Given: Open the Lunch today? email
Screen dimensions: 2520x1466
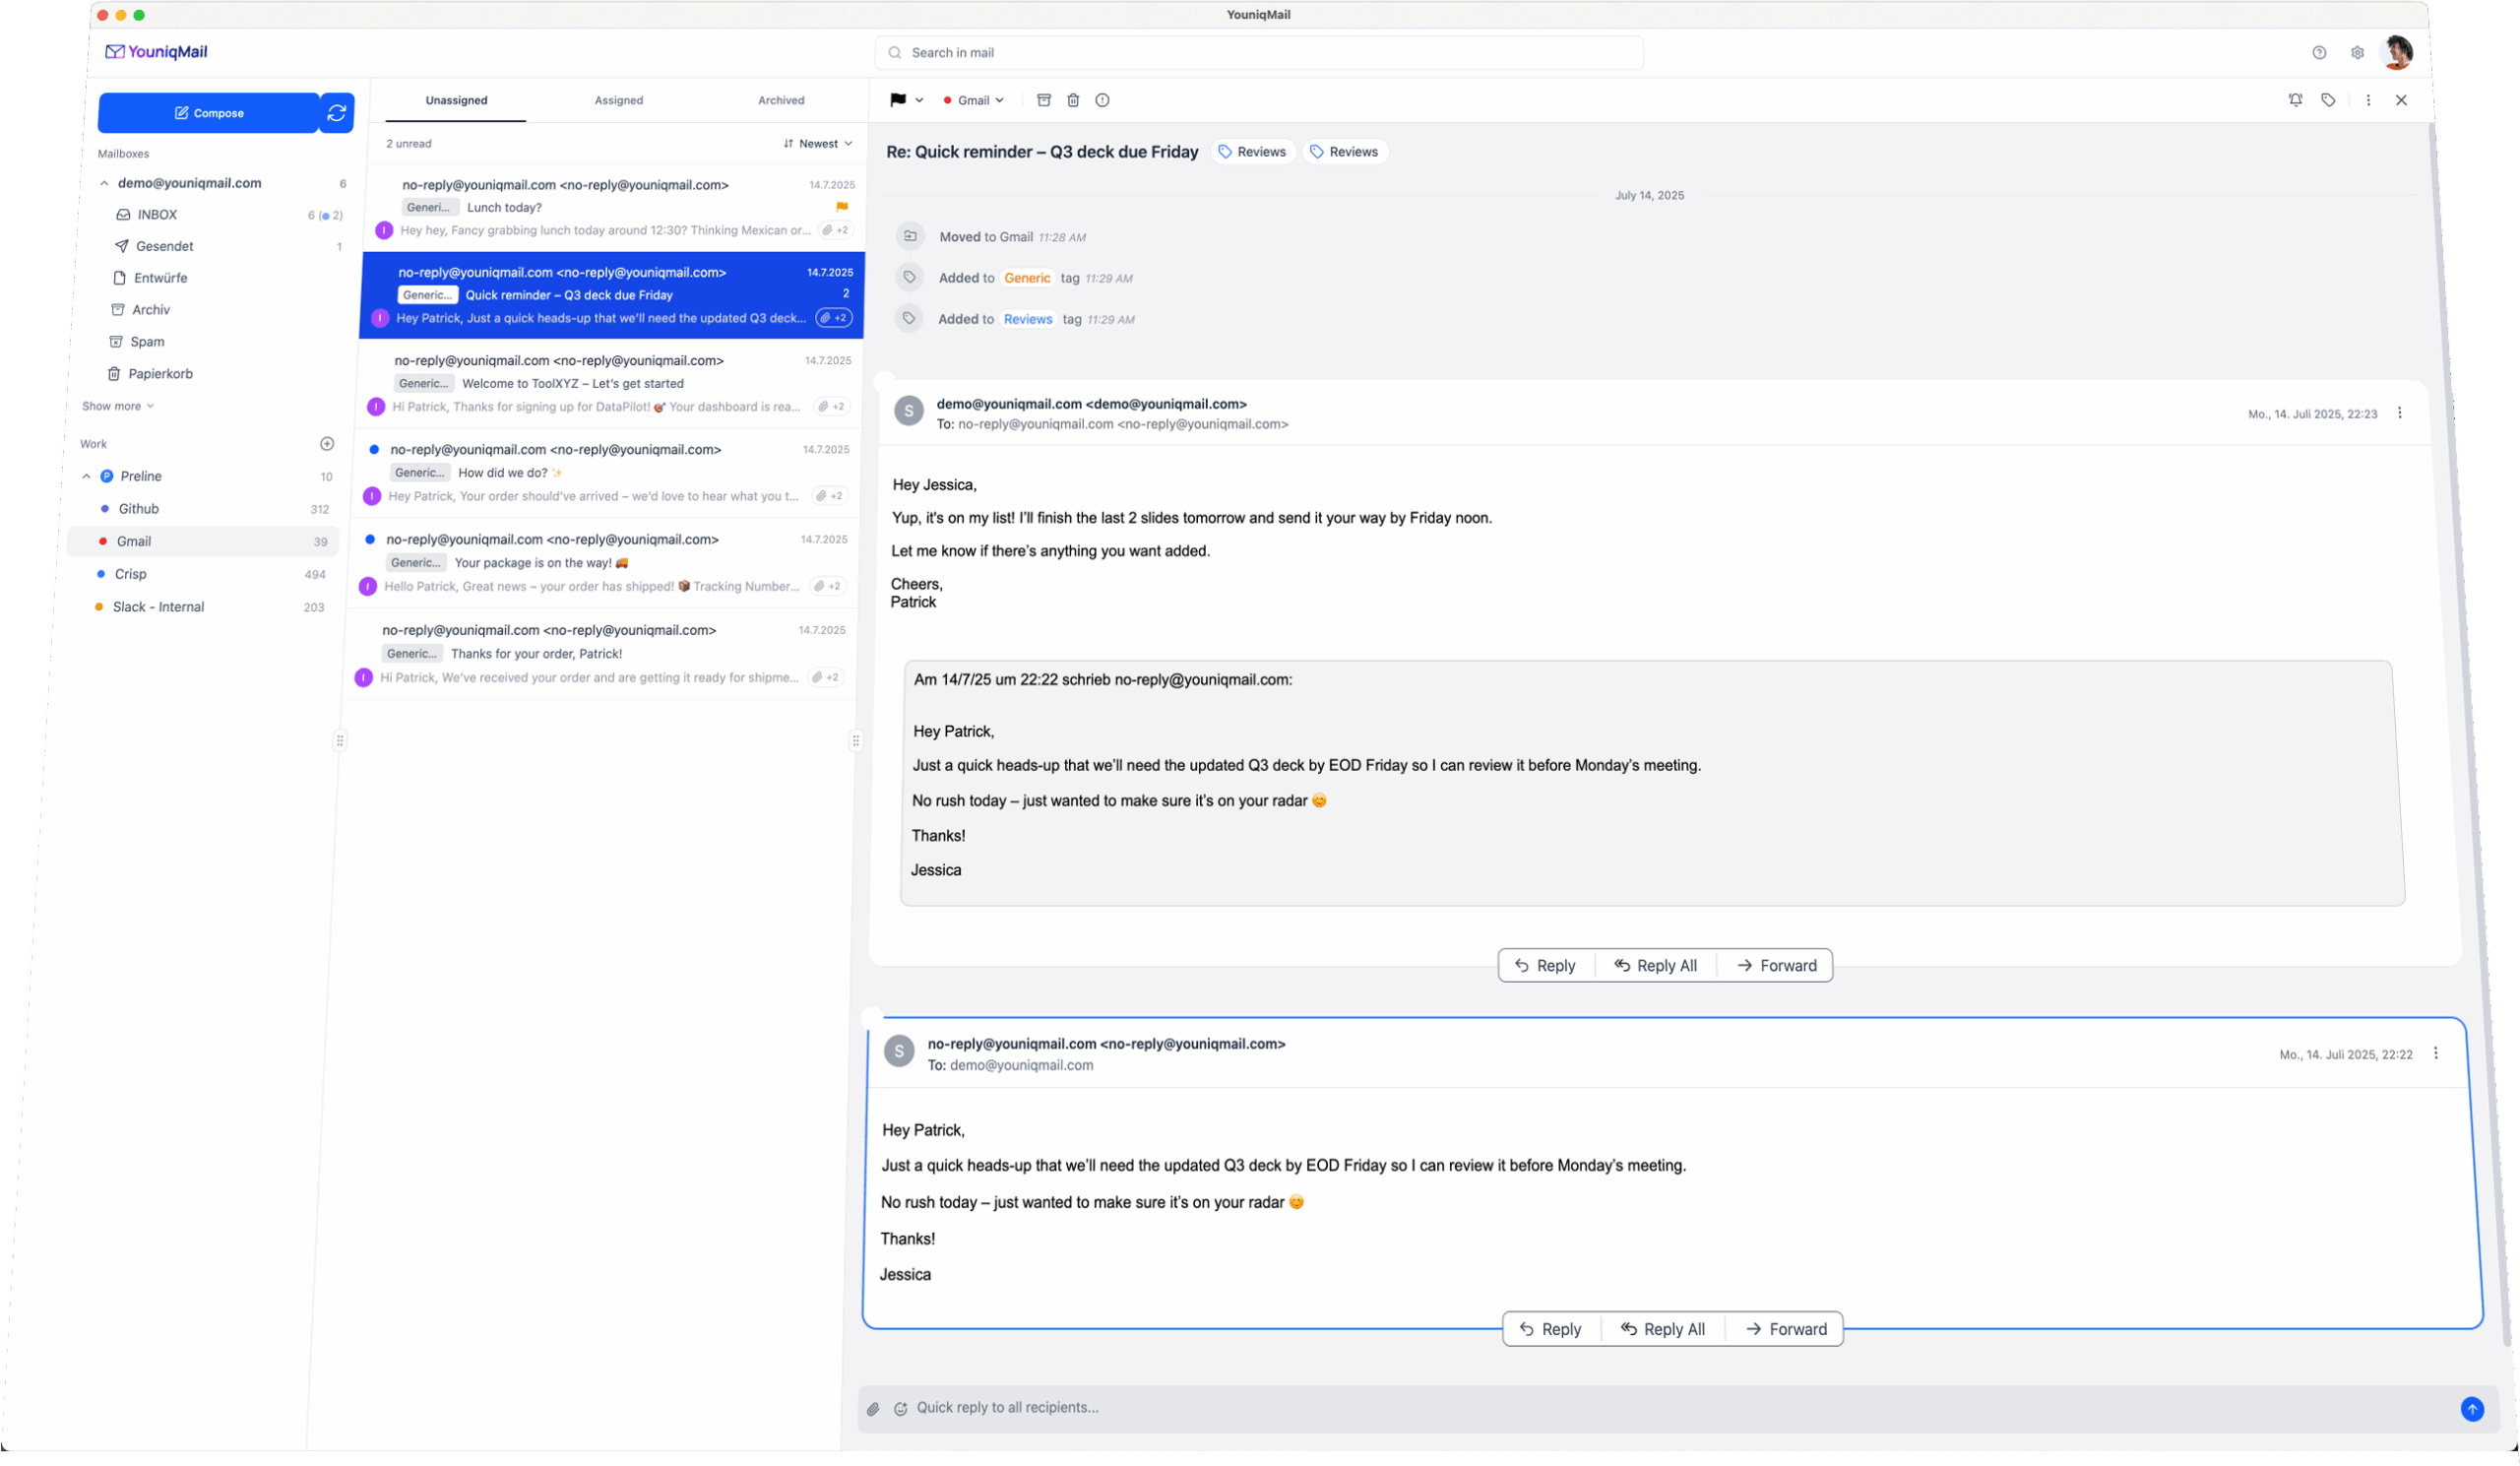Looking at the screenshot, I should (x=615, y=207).
